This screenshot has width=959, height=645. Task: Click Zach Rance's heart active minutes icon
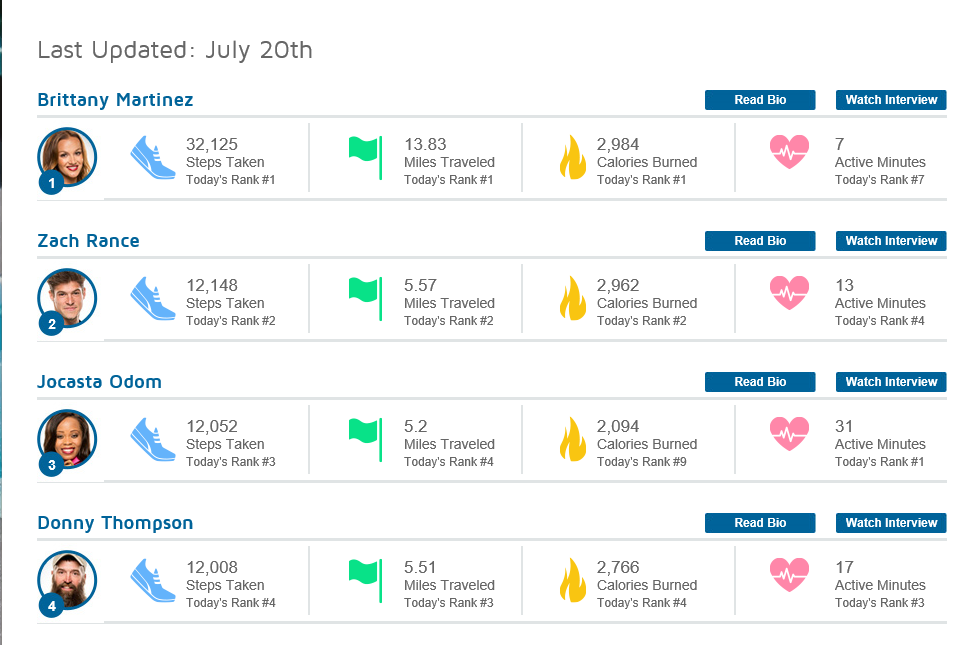[x=790, y=293]
